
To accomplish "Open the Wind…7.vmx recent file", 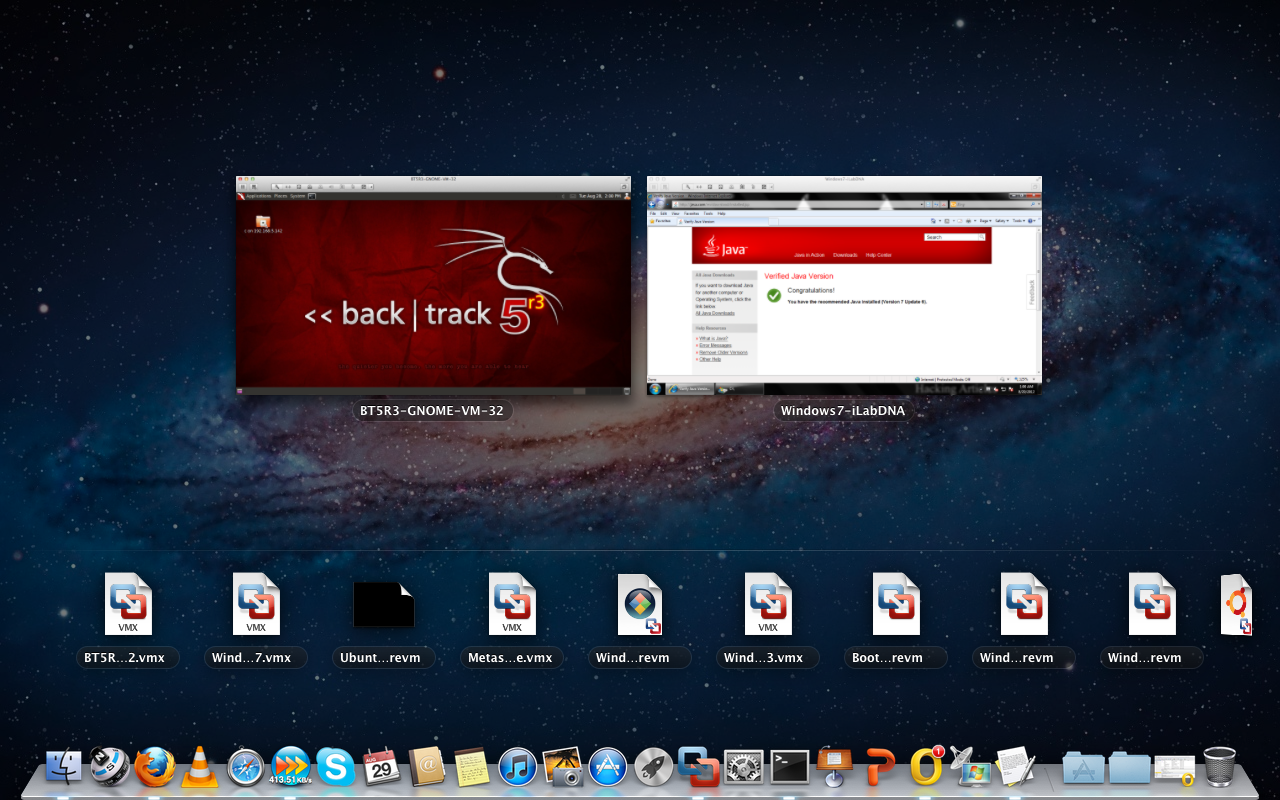I will (x=255, y=604).
